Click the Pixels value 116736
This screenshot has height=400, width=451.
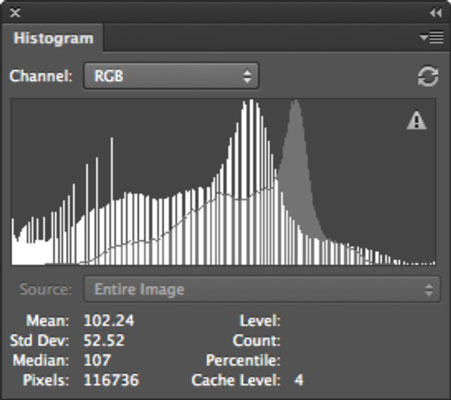pyautogui.click(x=111, y=380)
